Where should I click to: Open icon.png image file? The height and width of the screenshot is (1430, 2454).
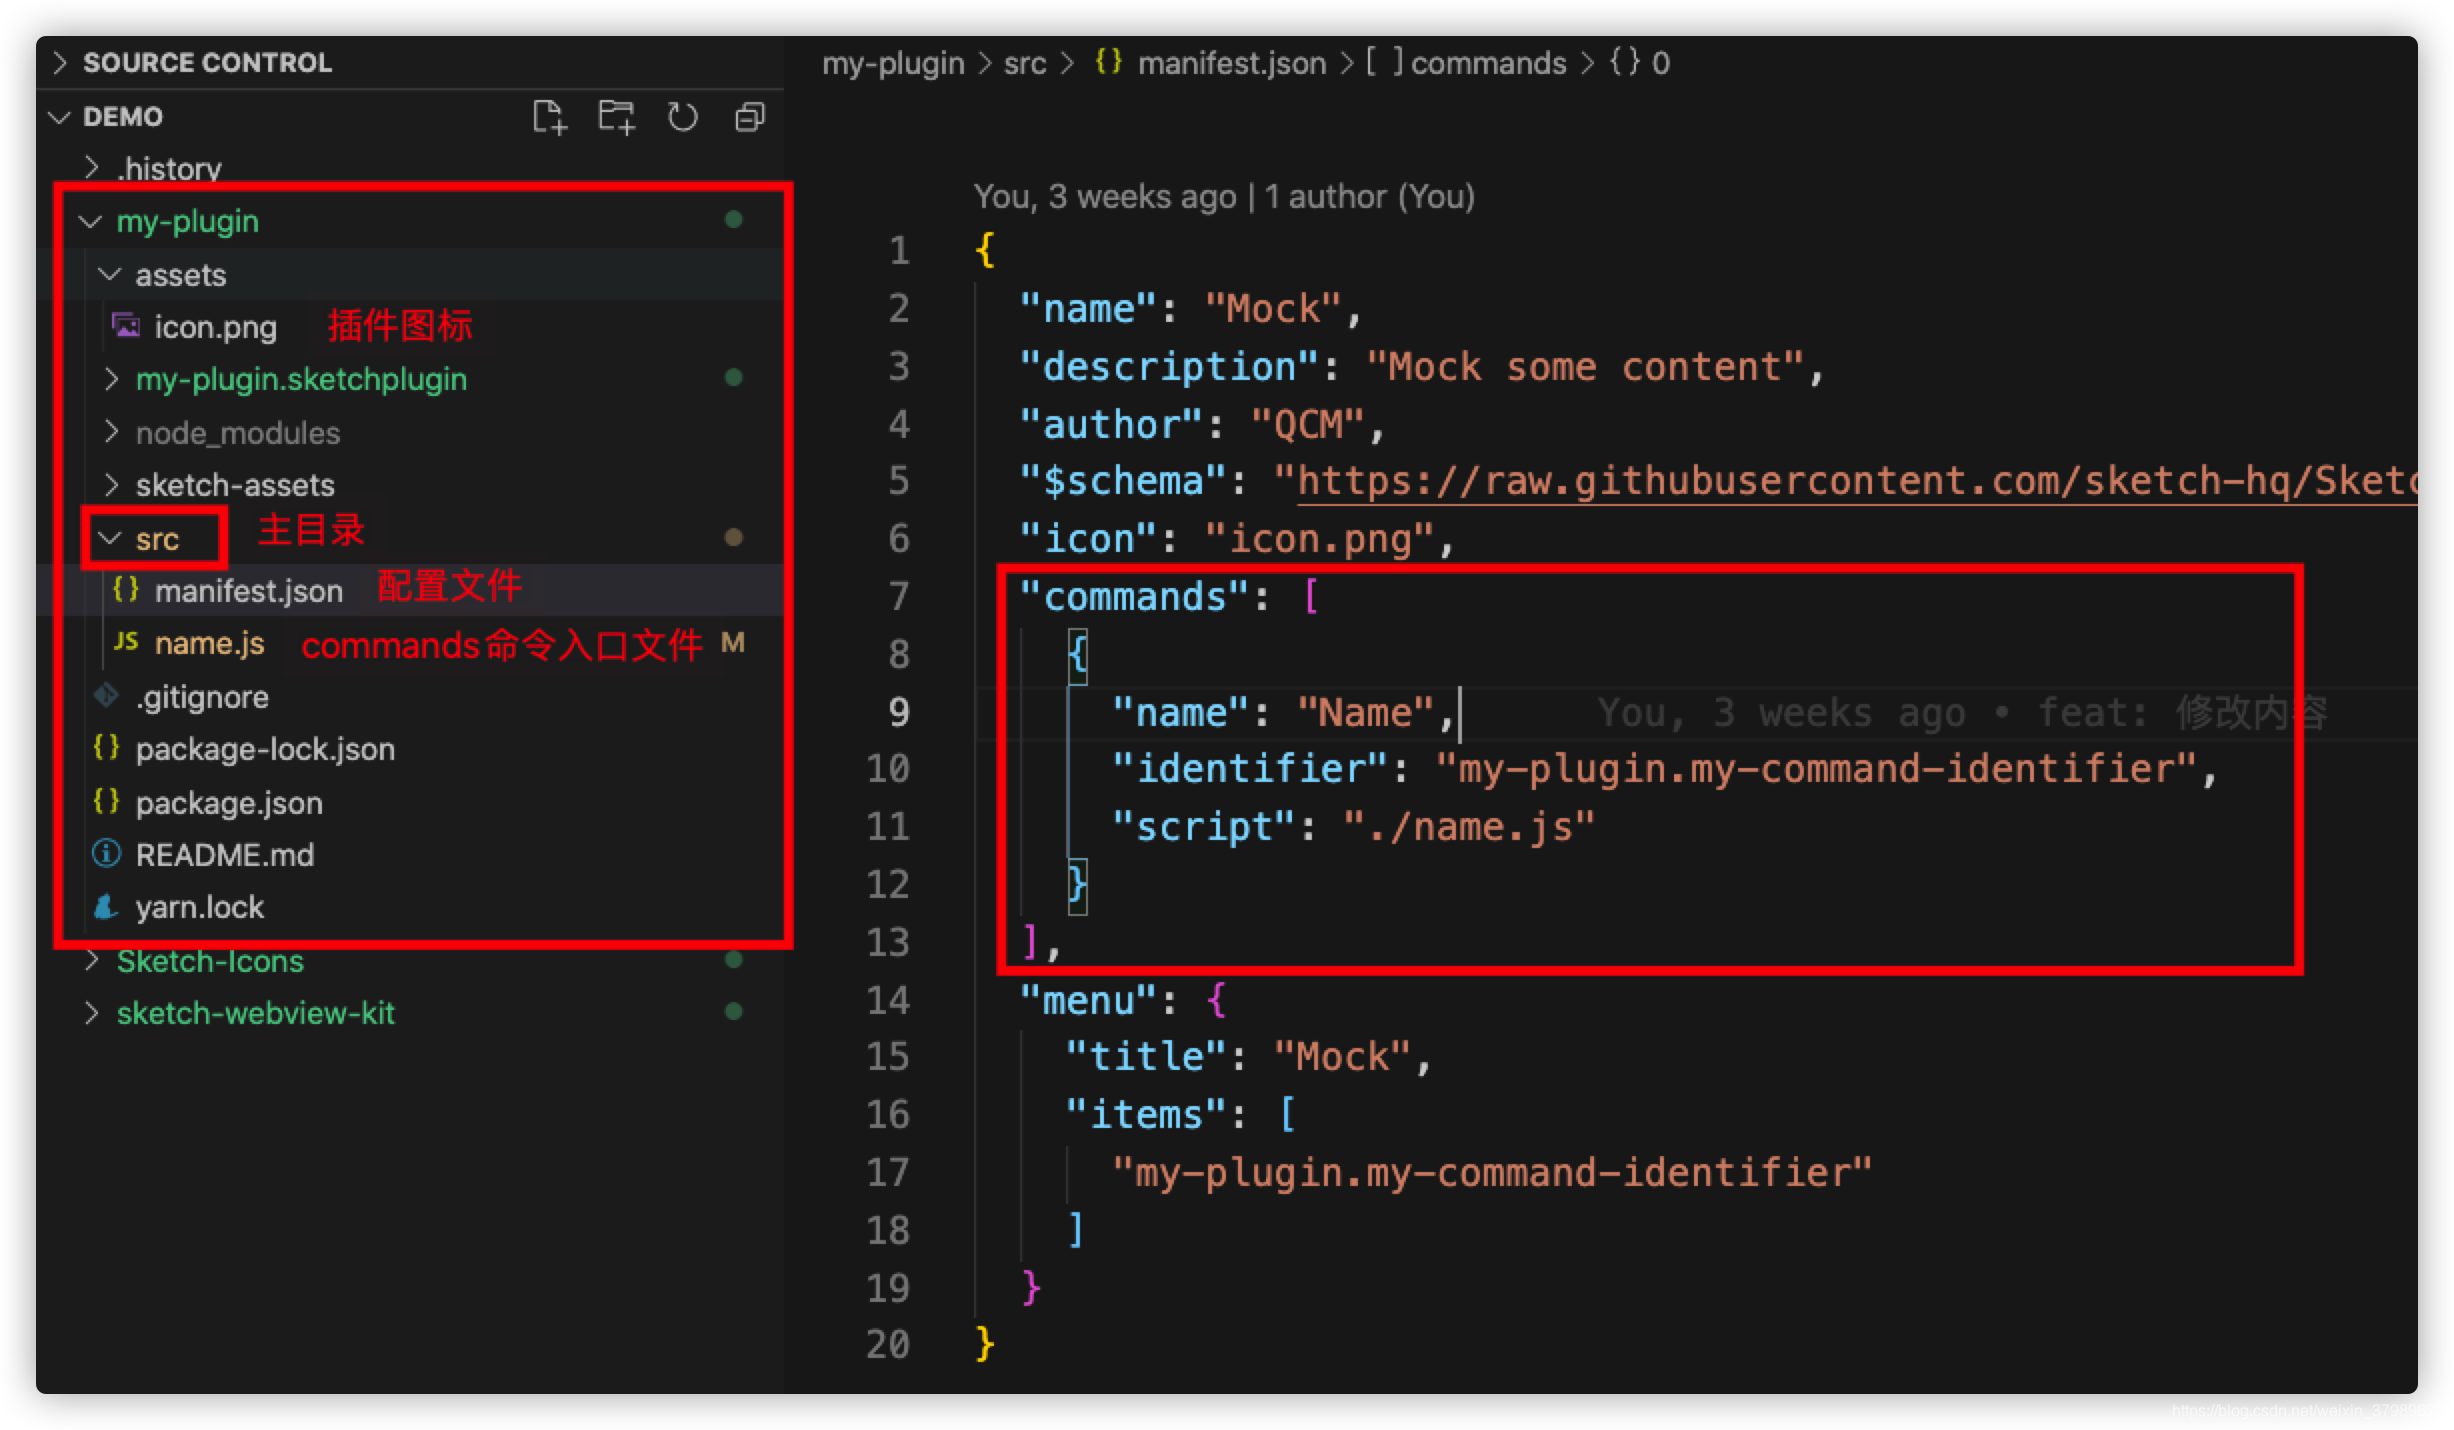pyautogui.click(x=215, y=327)
